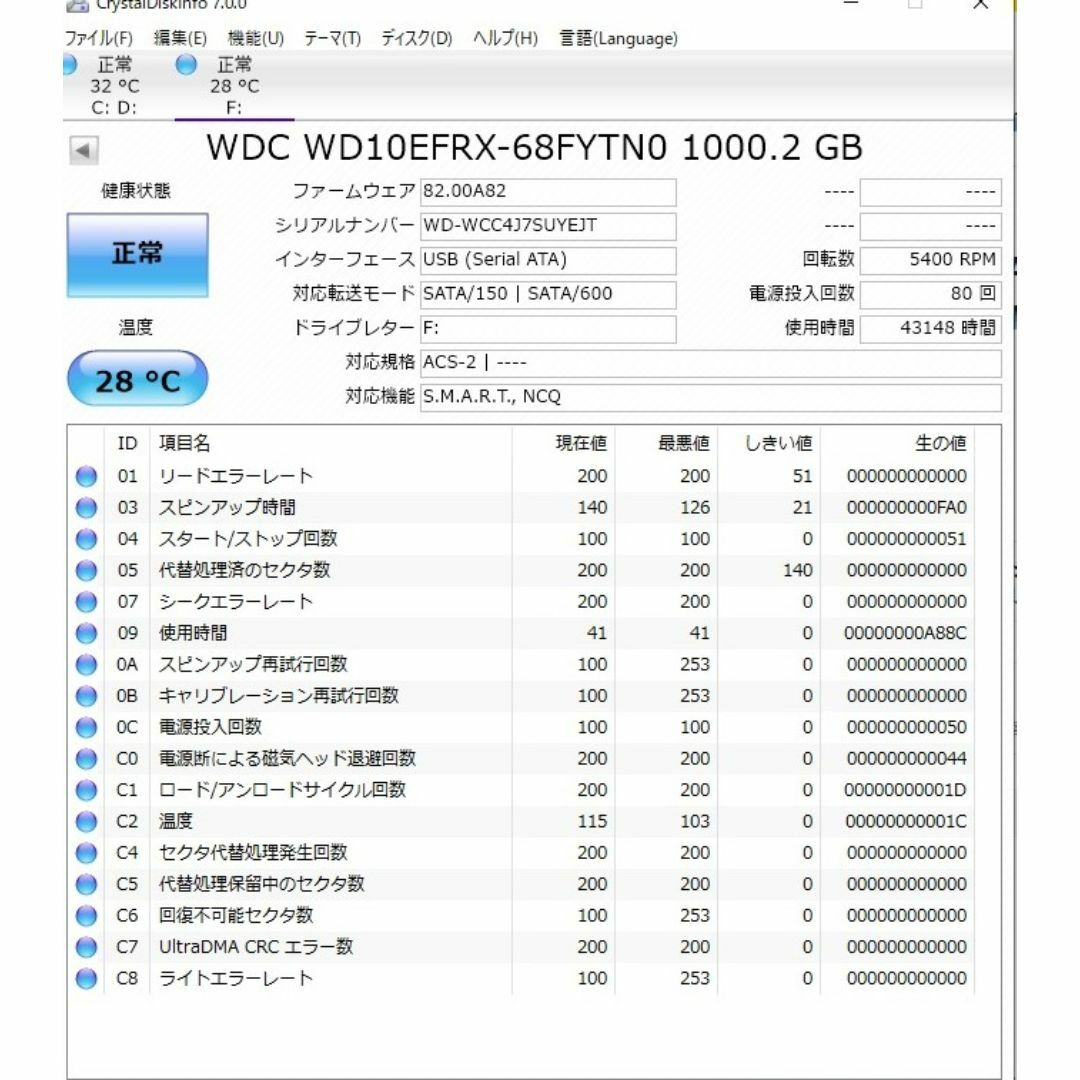Click the status icon for ID 01 リードエラーレート
Viewport: 1080px width, 1080px height.
tap(86, 477)
